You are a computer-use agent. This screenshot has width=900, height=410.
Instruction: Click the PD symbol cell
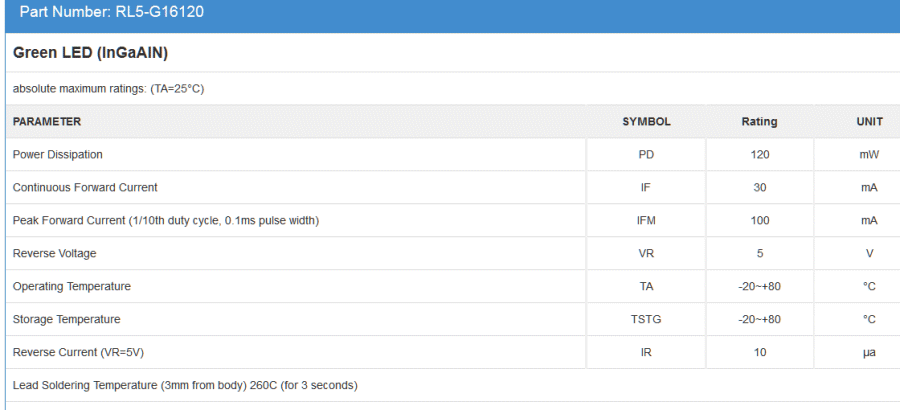pyautogui.click(x=646, y=155)
